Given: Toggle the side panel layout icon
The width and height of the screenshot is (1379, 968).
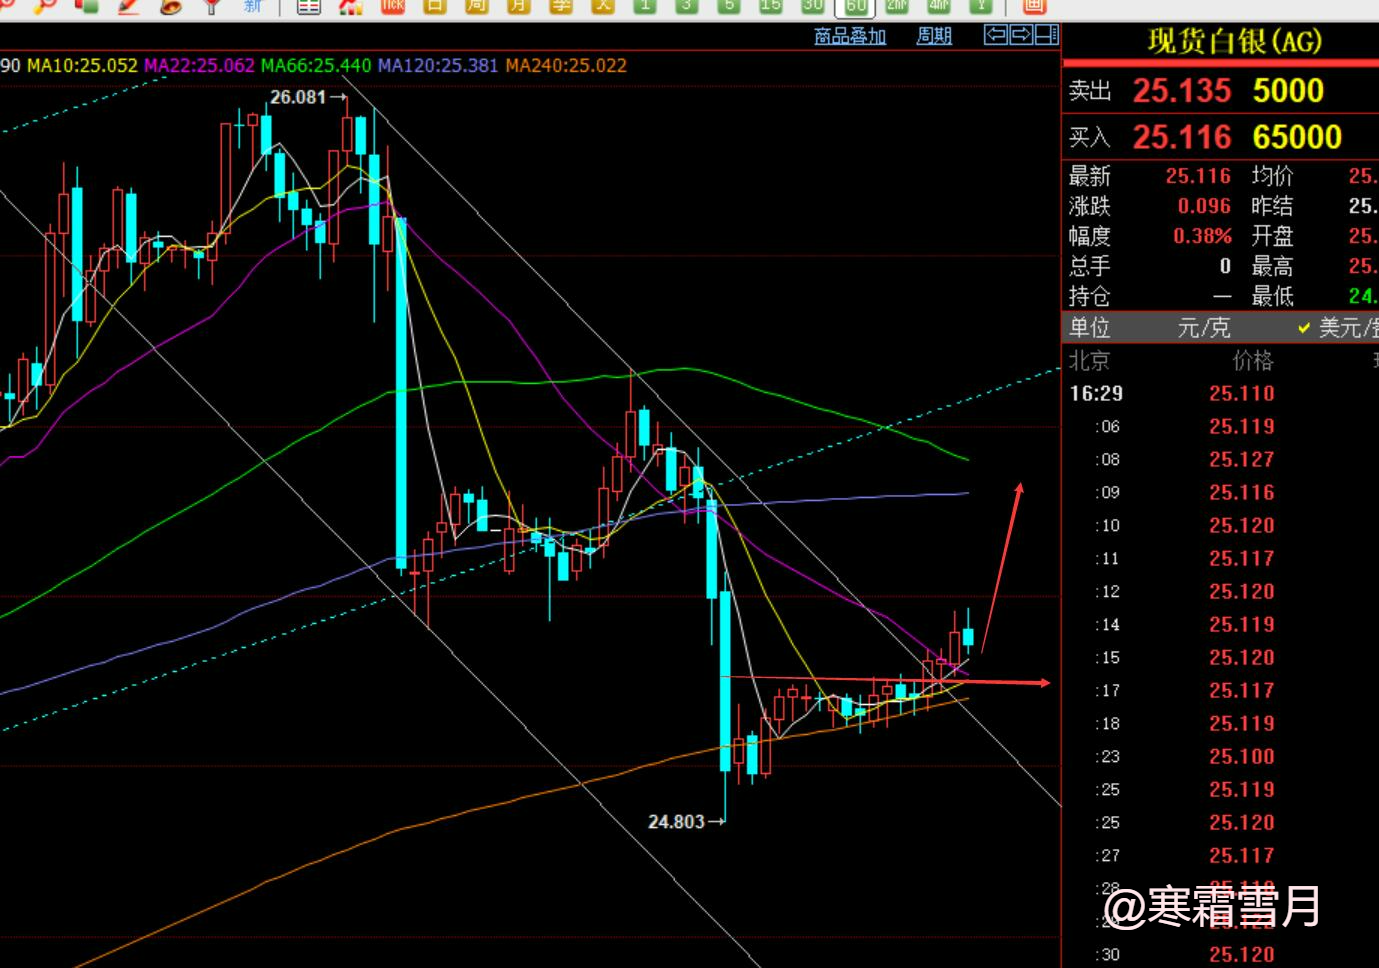Looking at the screenshot, I should tap(1046, 35).
